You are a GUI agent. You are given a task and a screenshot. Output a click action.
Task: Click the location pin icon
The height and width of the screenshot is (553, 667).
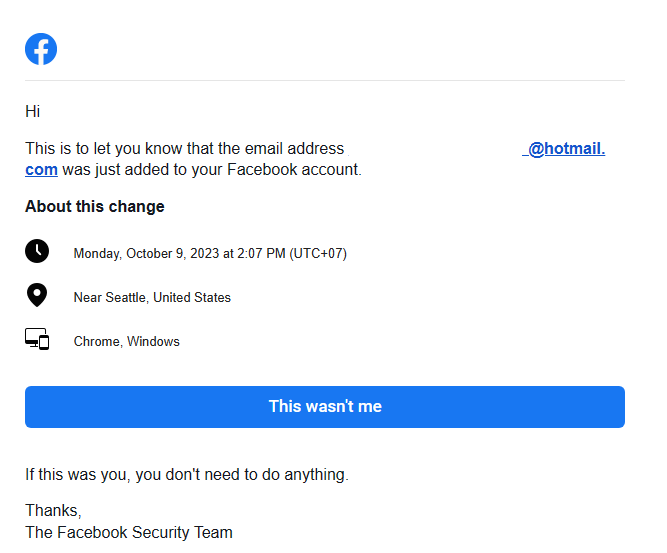pyautogui.click(x=37, y=295)
